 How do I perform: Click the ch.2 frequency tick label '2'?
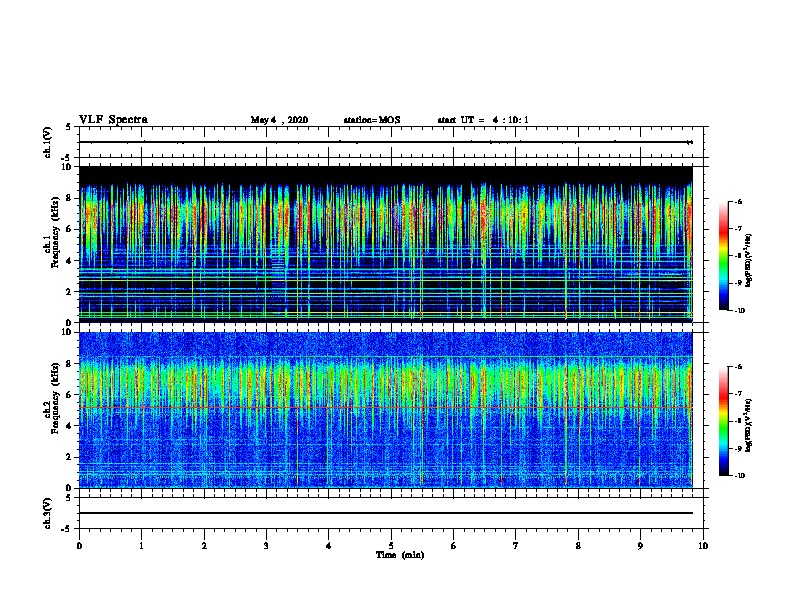coord(69,457)
